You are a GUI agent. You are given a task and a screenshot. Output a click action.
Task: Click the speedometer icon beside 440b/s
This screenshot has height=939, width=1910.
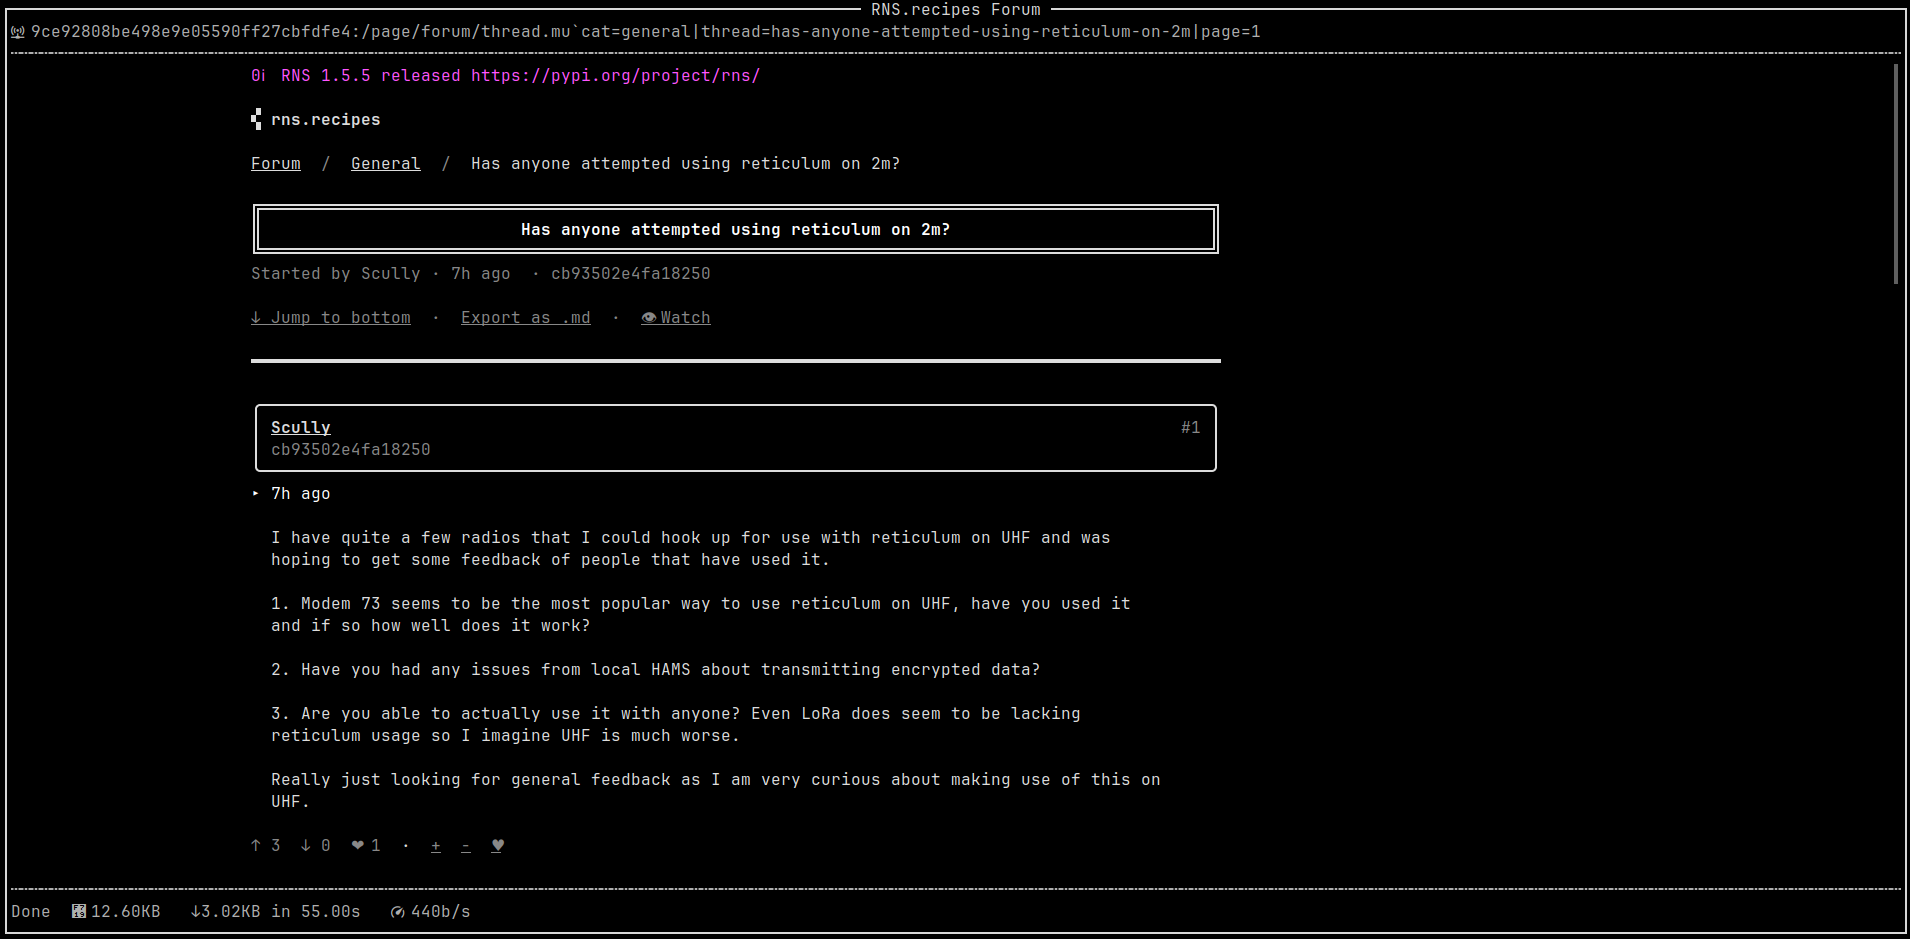click(x=398, y=912)
